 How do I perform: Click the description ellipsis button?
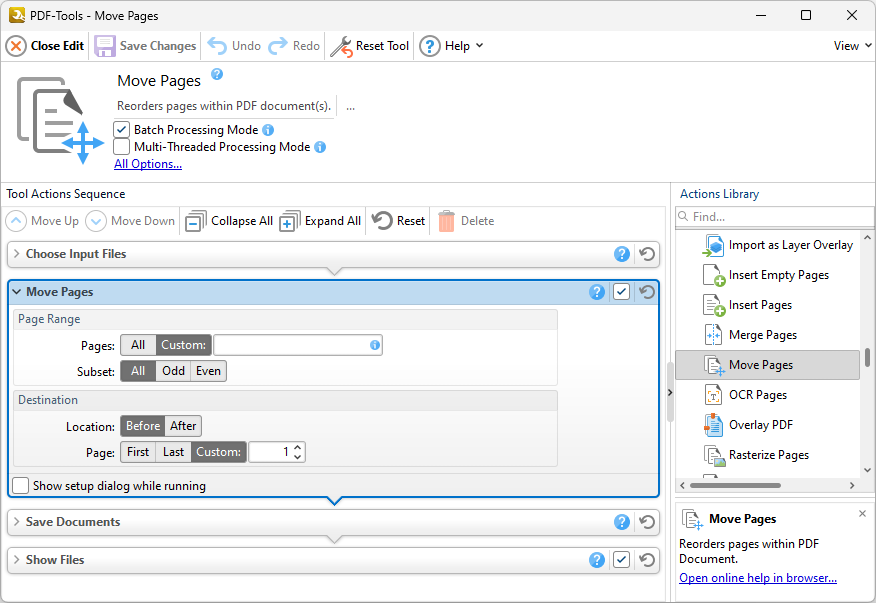coord(350,107)
